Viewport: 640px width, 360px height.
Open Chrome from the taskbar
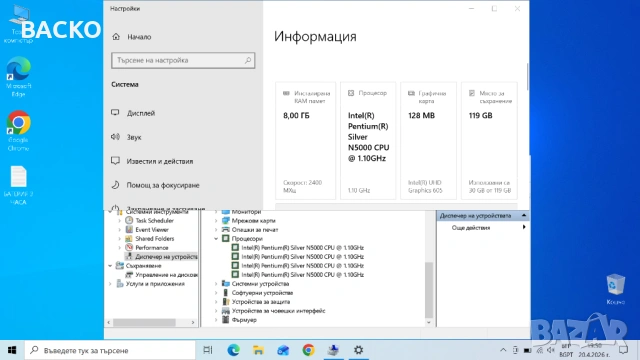point(308,350)
